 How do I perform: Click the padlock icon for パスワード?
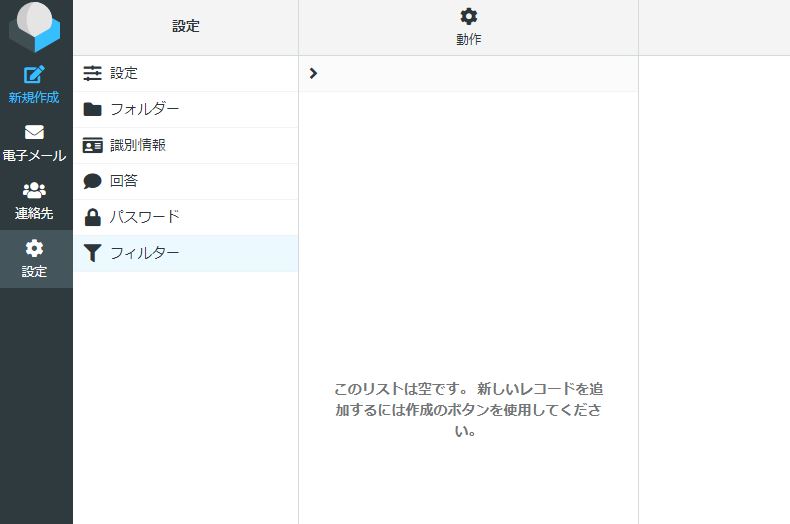tap(93, 217)
